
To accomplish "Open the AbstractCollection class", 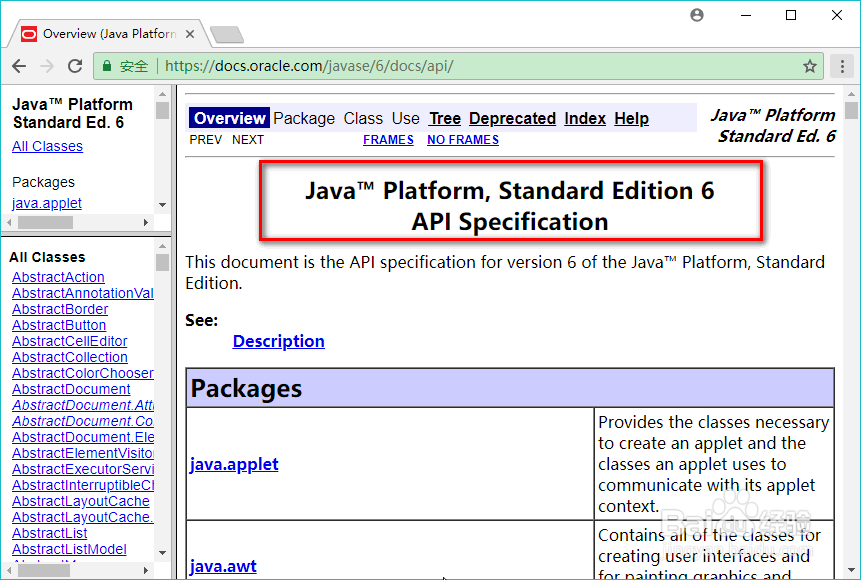I will tap(70, 357).
